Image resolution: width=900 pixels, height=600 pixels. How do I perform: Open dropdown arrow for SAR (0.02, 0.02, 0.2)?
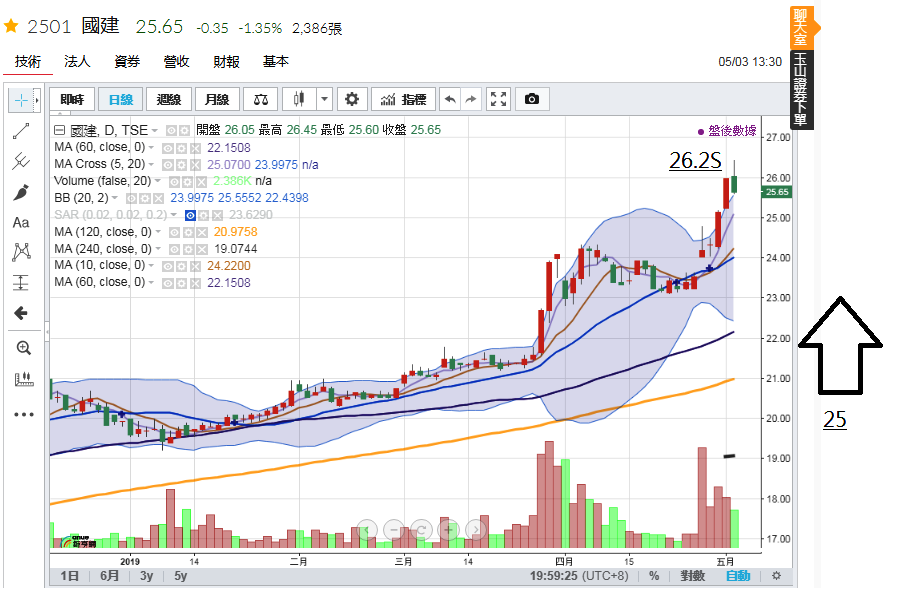pos(173,215)
